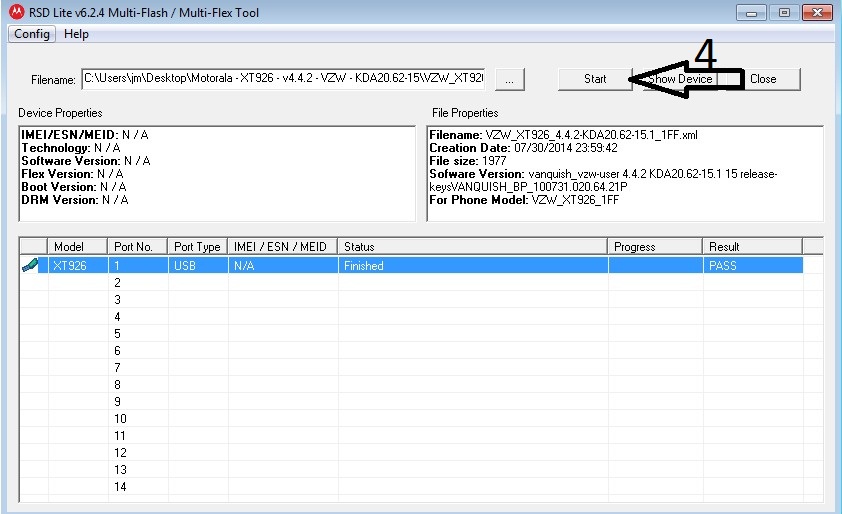Screen dimensions: 842x514
Task: Click the IMEI / ESN / MEID column header
Action: (x=283, y=247)
